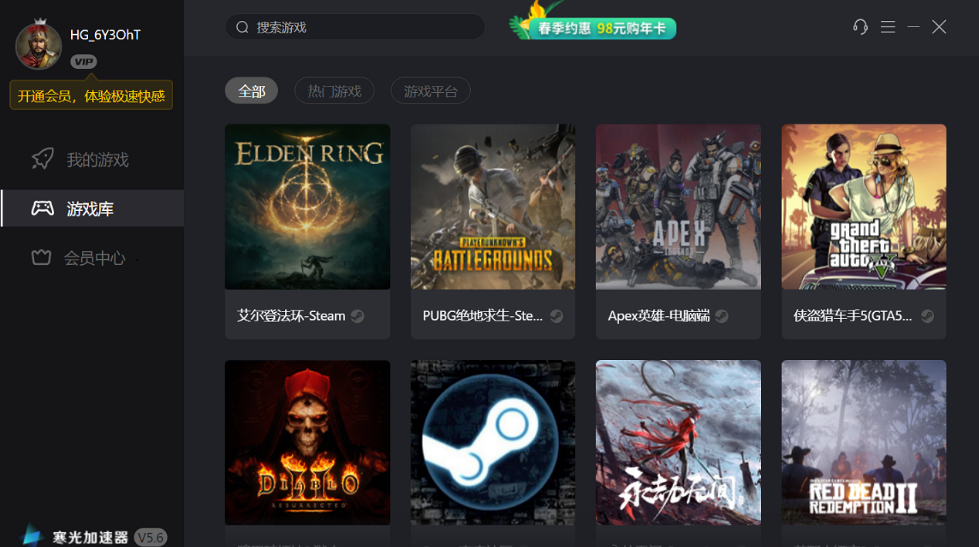Viewport: 979px width, 547px height.
Task: Click the gamepad icon for 游戏库
Action: click(x=42, y=208)
